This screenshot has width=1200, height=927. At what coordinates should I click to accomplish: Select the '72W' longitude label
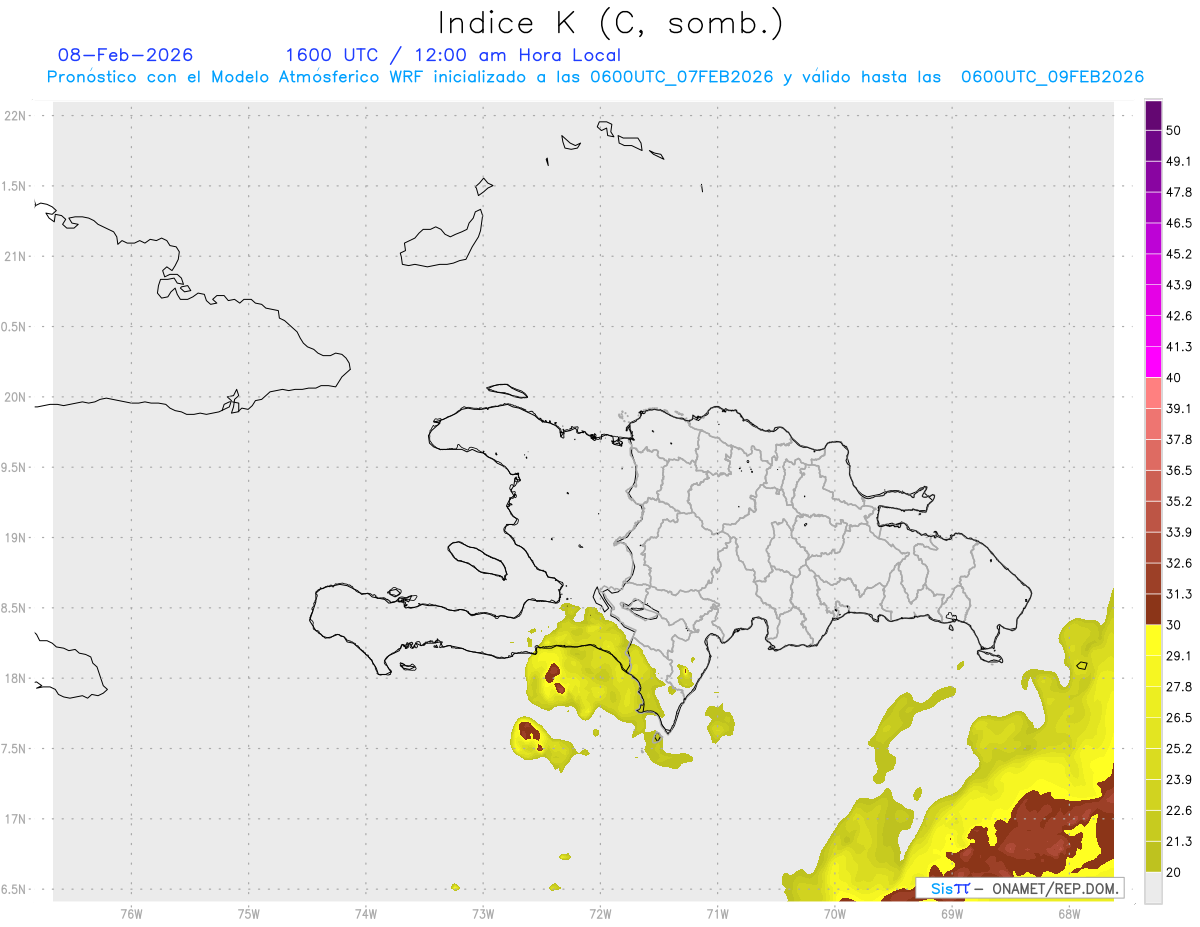600,914
